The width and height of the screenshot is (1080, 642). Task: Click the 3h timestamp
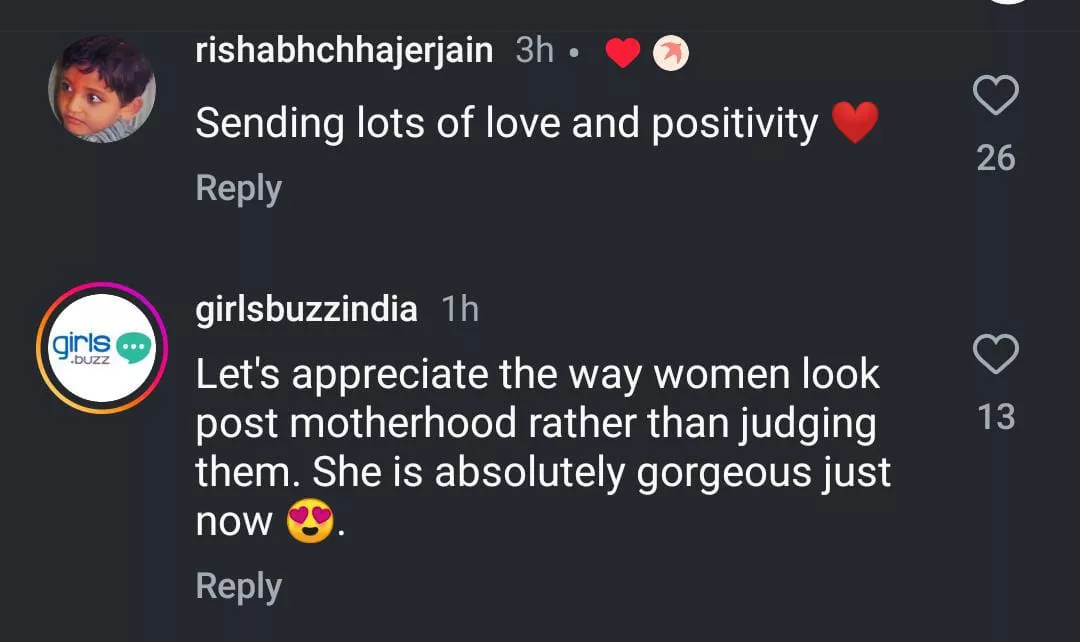pos(534,50)
